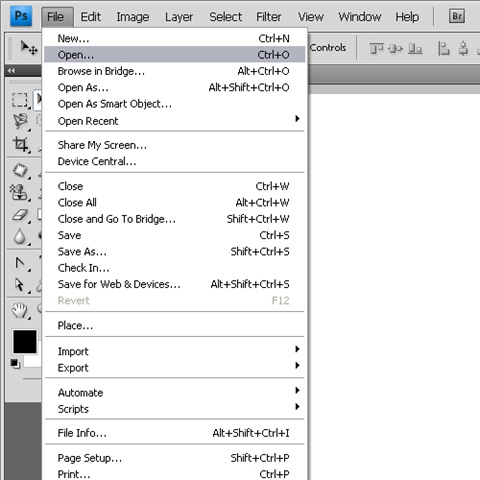The height and width of the screenshot is (480, 480).
Task: Open the background color white swatch
Action: [33, 362]
